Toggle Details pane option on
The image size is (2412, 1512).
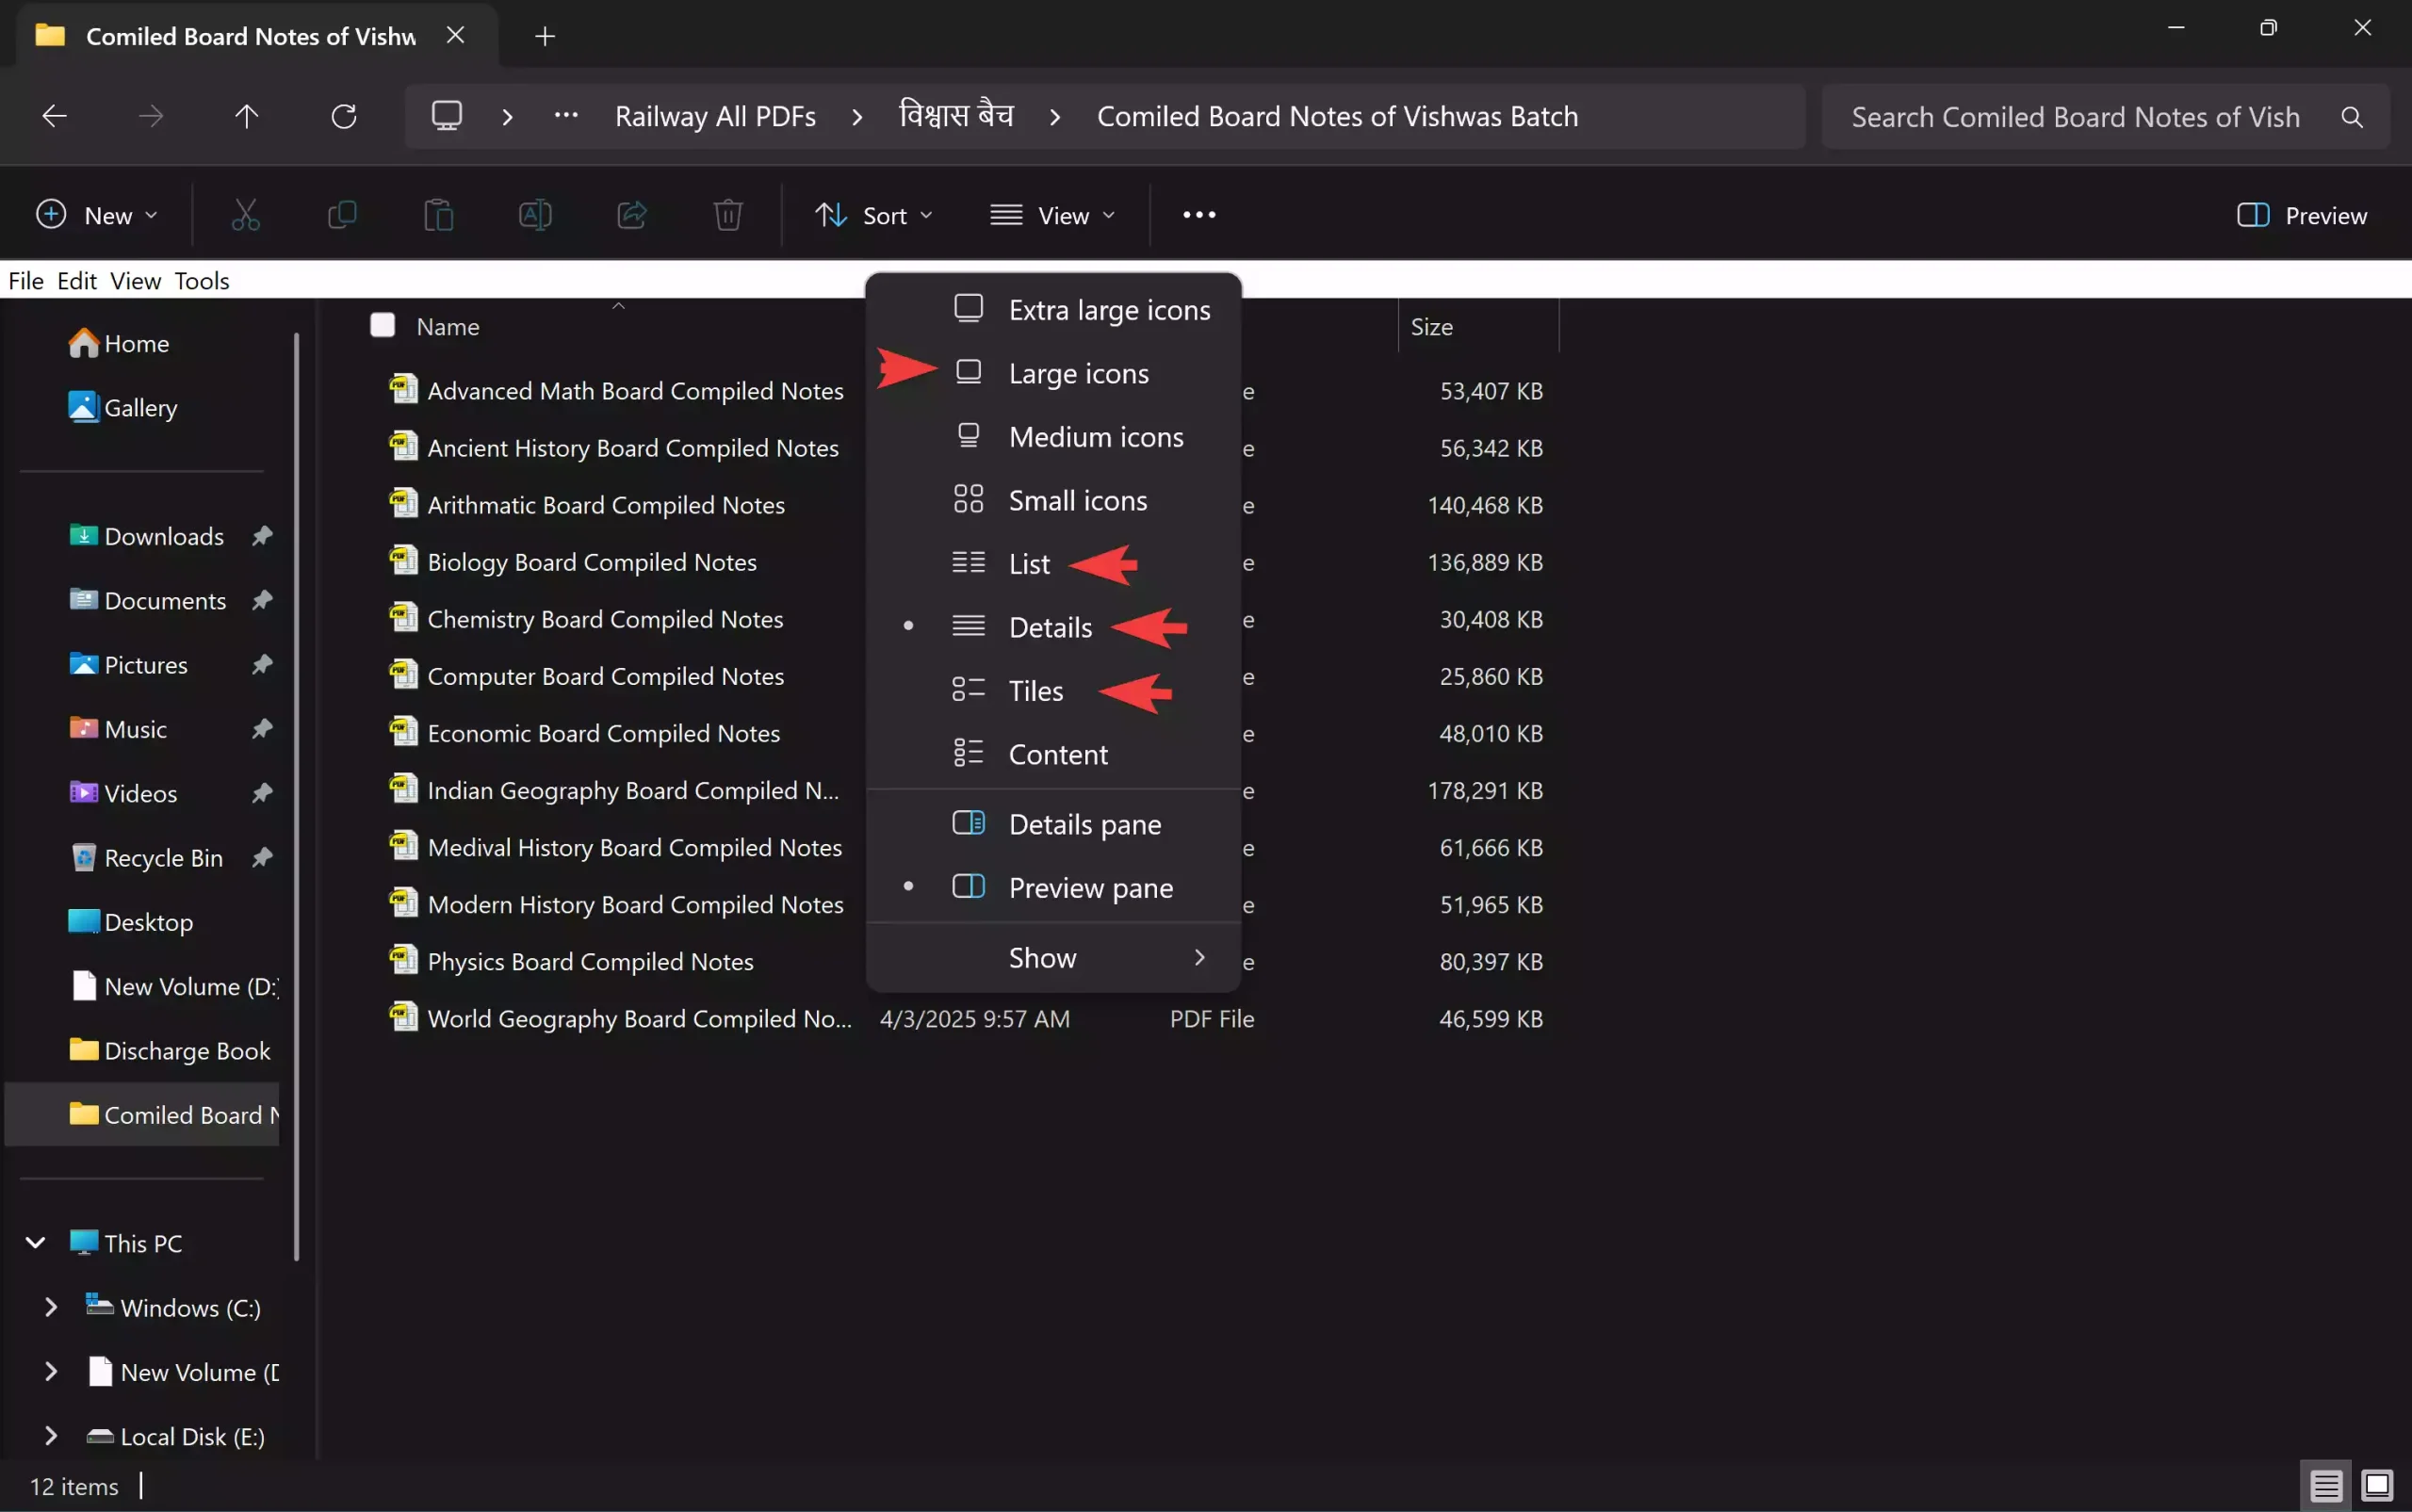tap(1086, 824)
